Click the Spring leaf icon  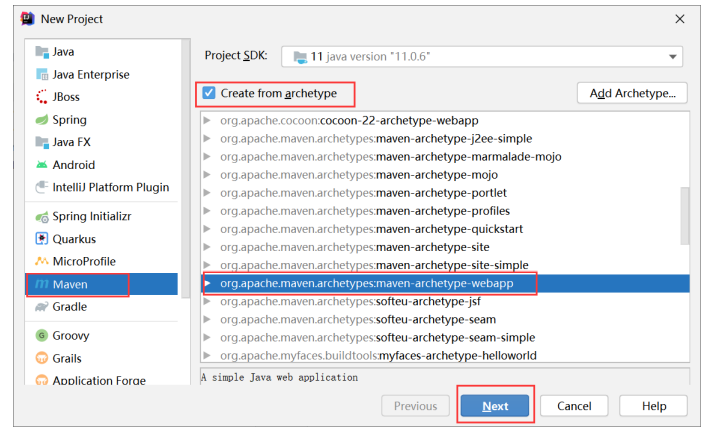[x=42, y=119]
